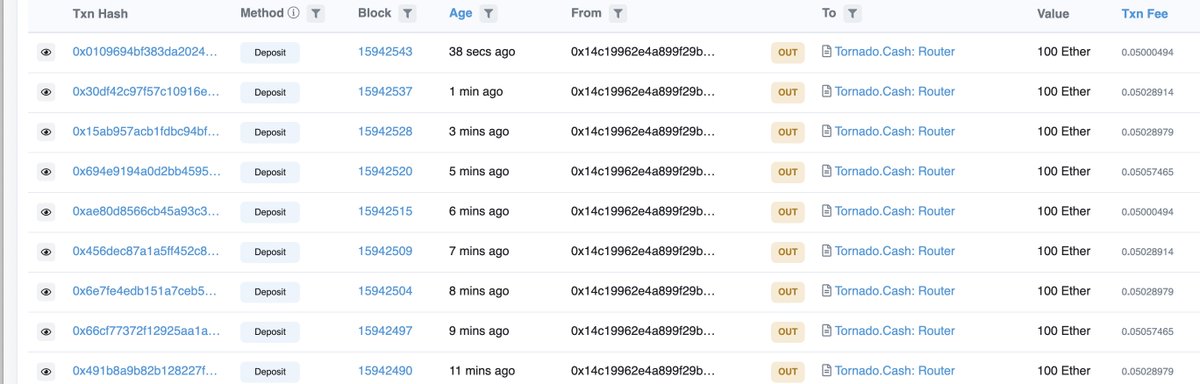Select From address in the 38 secs ago row
The height and width of the screenshot is (384, 1200).
(x=643, y=52)
